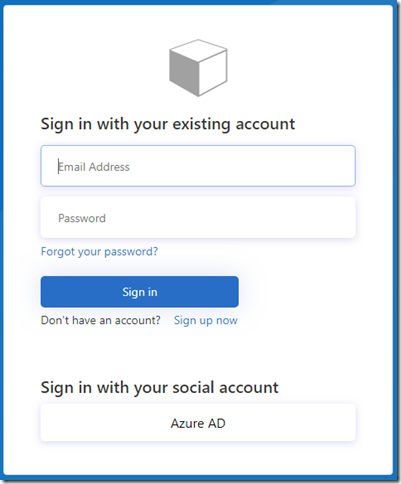Click empty right side of the Email Address box

(267, 166)
